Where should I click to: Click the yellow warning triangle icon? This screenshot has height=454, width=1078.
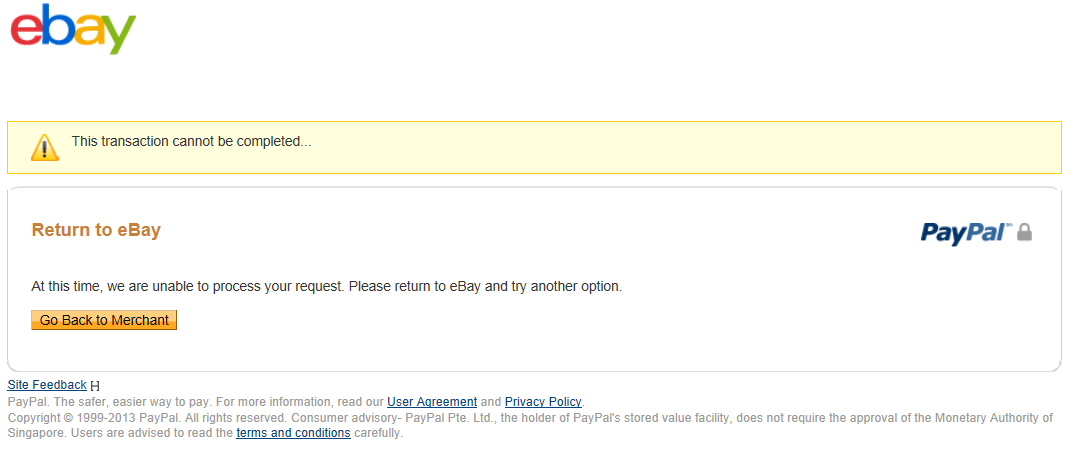[x=45, y=147]
